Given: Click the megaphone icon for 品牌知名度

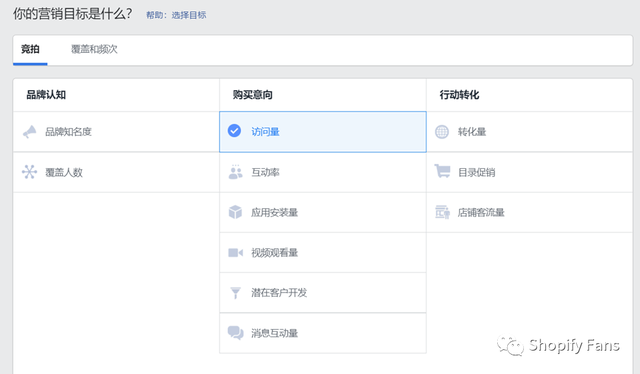Looking at the screenshot, I should 29,131.
